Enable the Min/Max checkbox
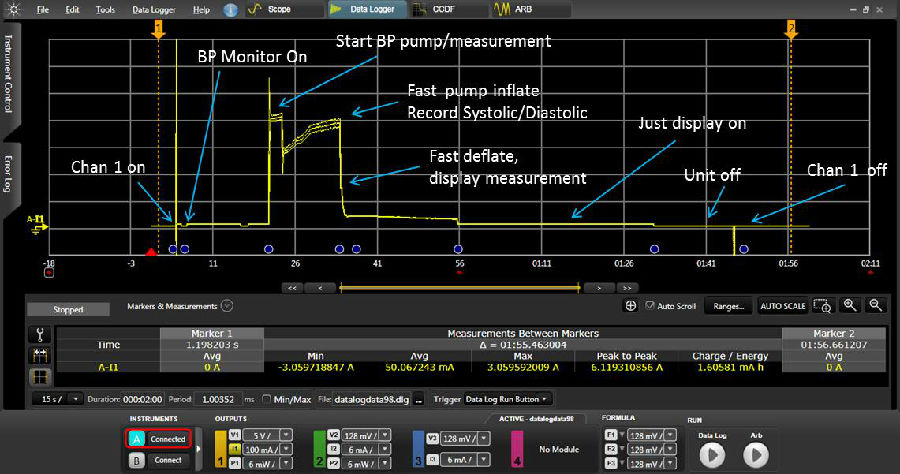Screen dimensions: 900x474 (266, 399)
